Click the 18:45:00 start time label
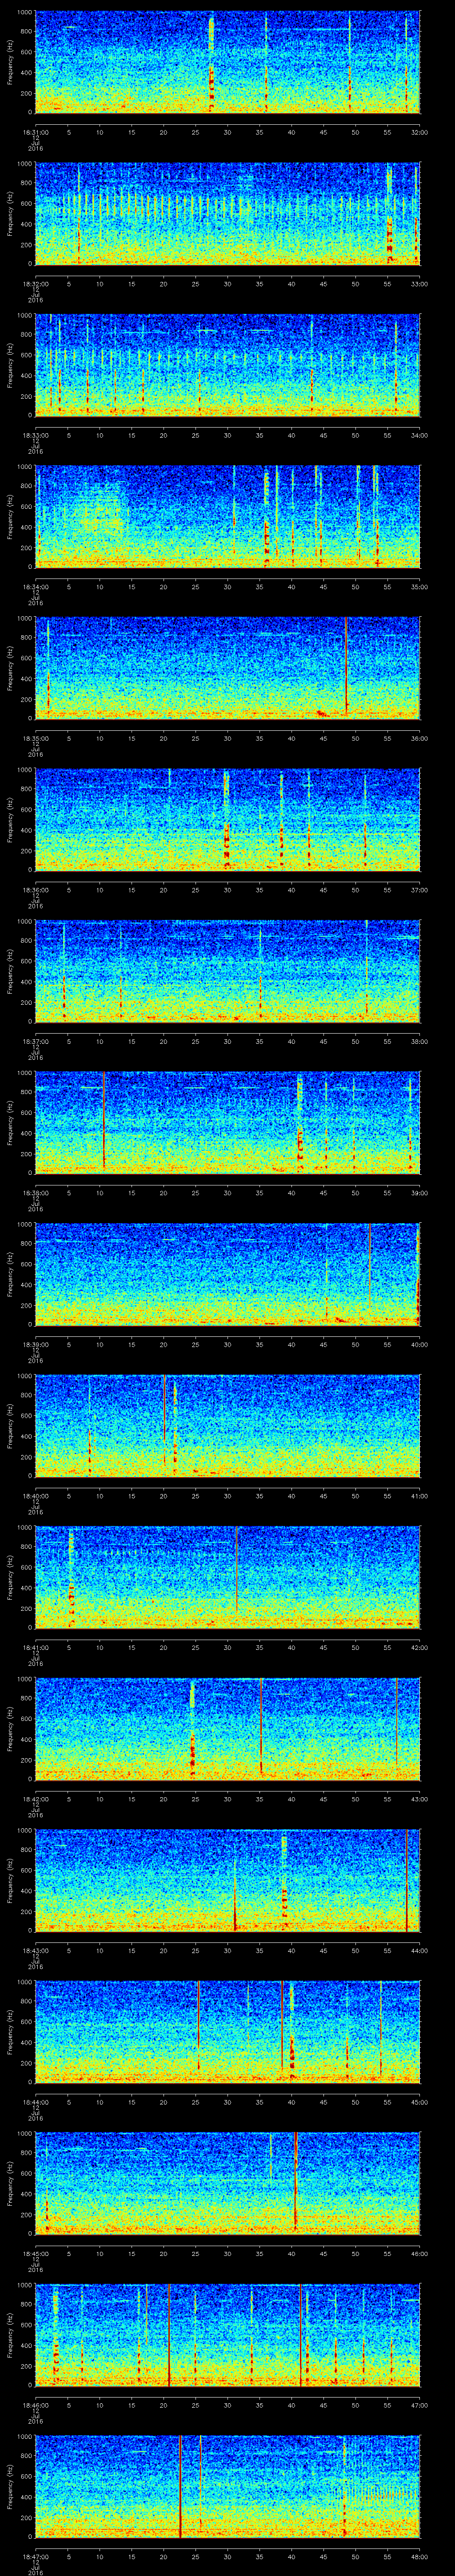This screenshot has width=455, height=2576. [35, 2255]
